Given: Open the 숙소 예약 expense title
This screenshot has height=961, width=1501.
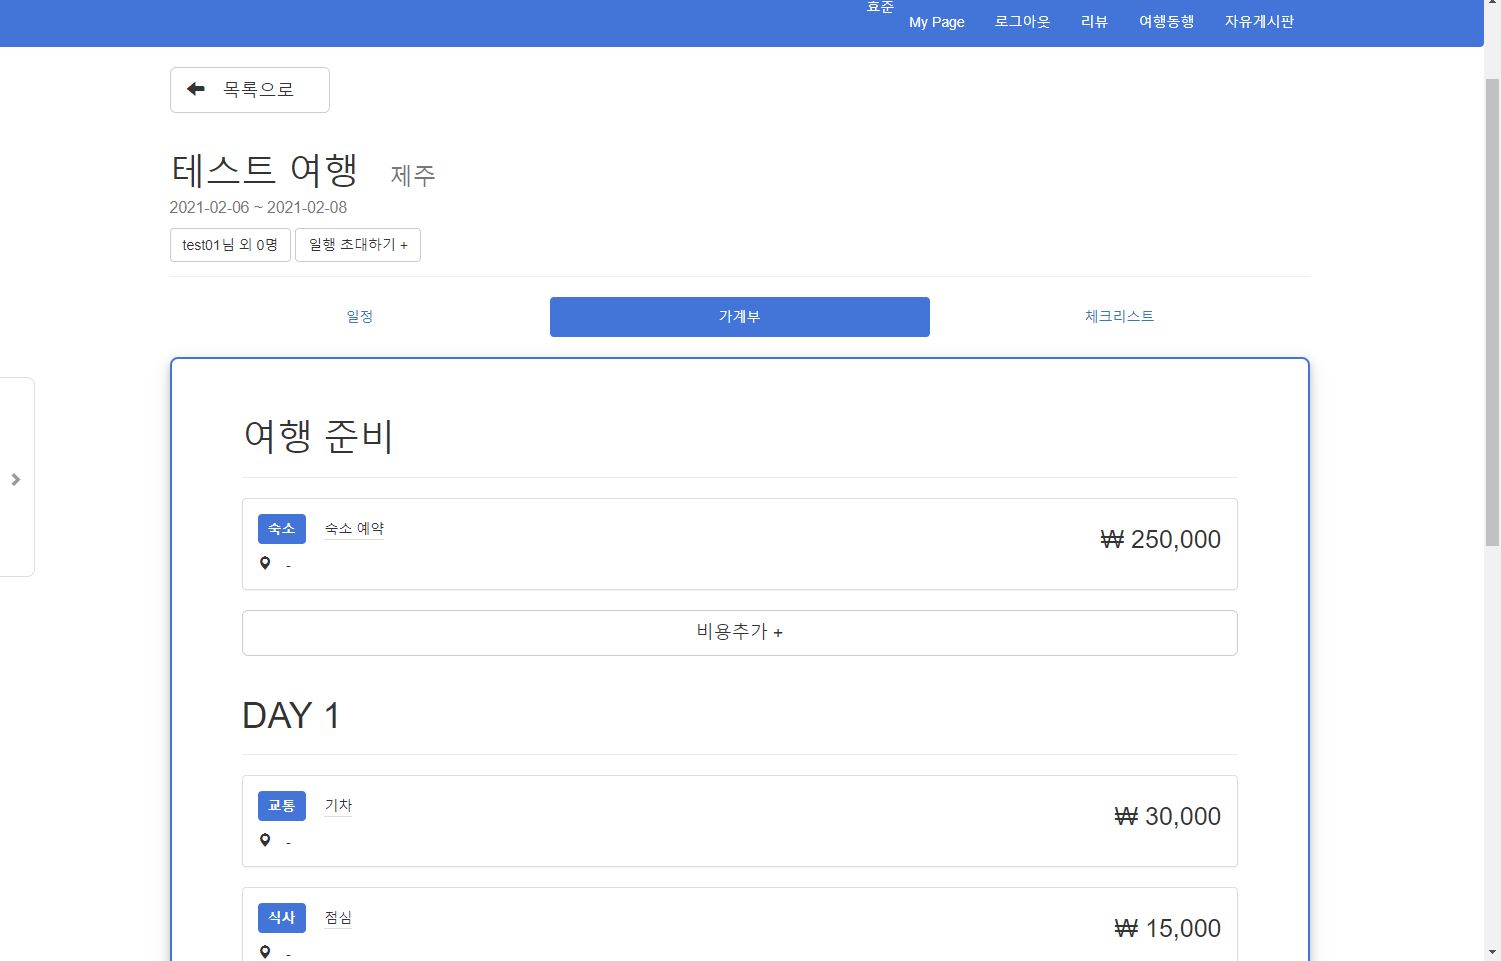Looking at the screenshot, I should (354, 529).
